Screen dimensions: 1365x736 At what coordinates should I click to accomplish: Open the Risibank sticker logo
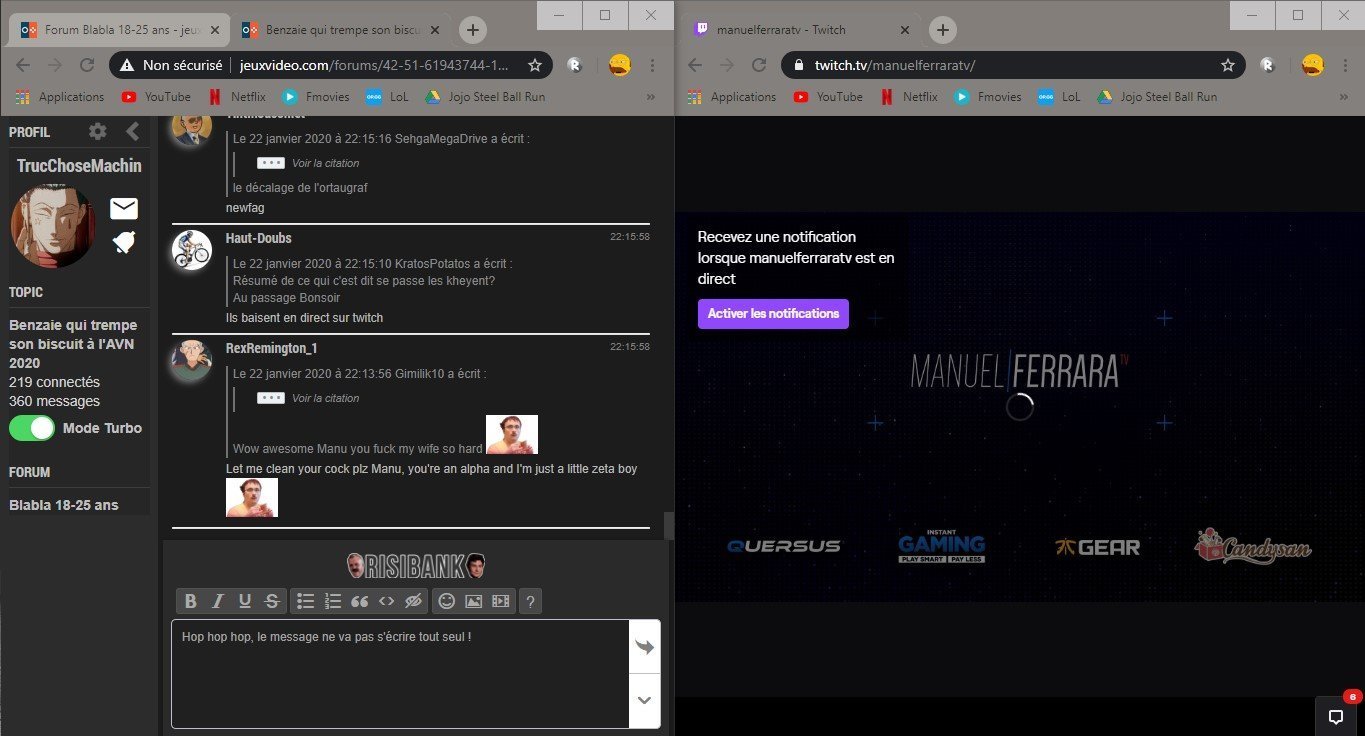pos(416,566)
